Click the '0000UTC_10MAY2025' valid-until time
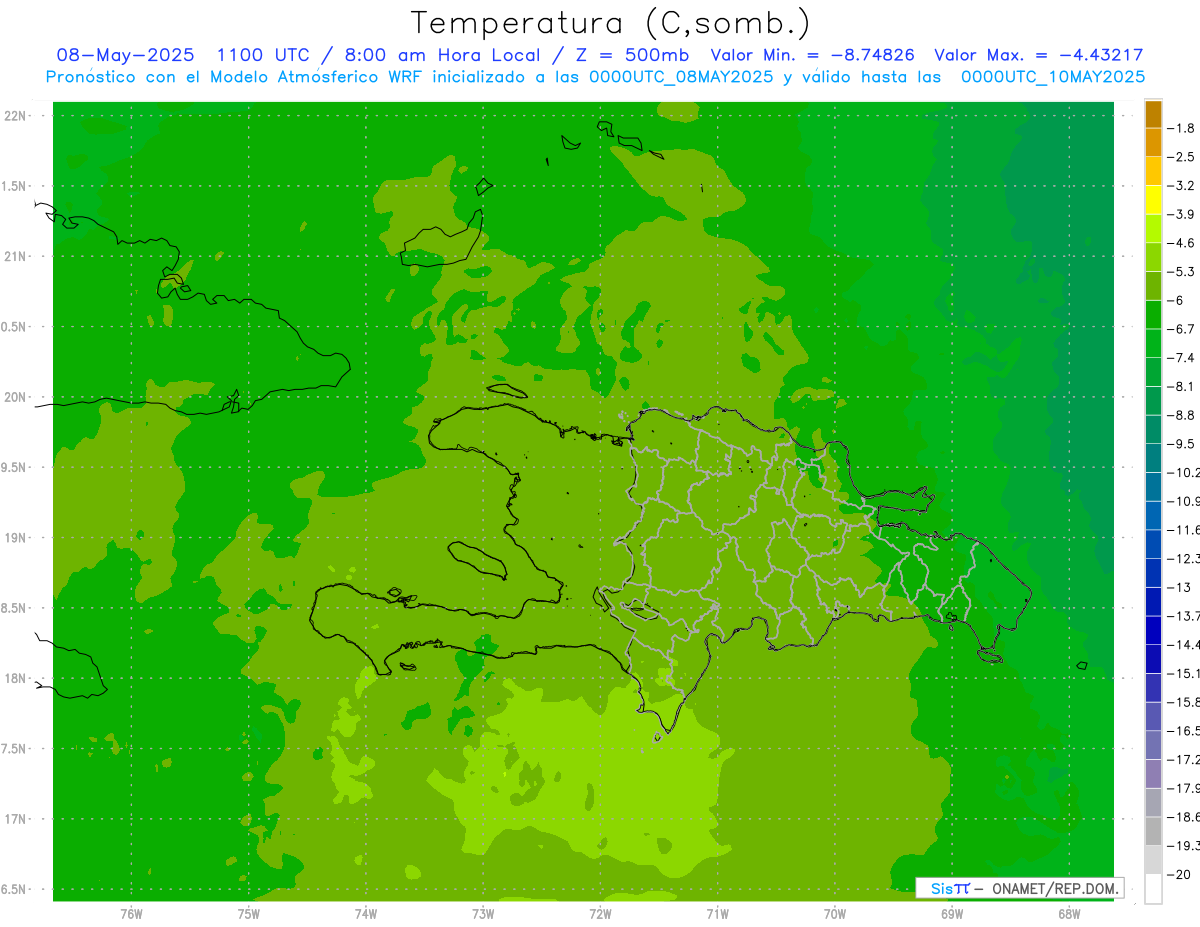Screen dimensions: 1200x927 click(x=1053, y=76)
